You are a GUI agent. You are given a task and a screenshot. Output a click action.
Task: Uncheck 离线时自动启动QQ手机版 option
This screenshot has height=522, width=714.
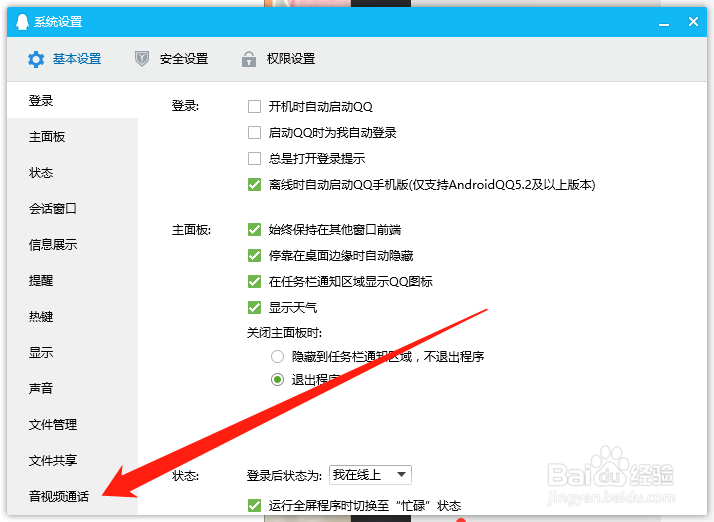255,184
